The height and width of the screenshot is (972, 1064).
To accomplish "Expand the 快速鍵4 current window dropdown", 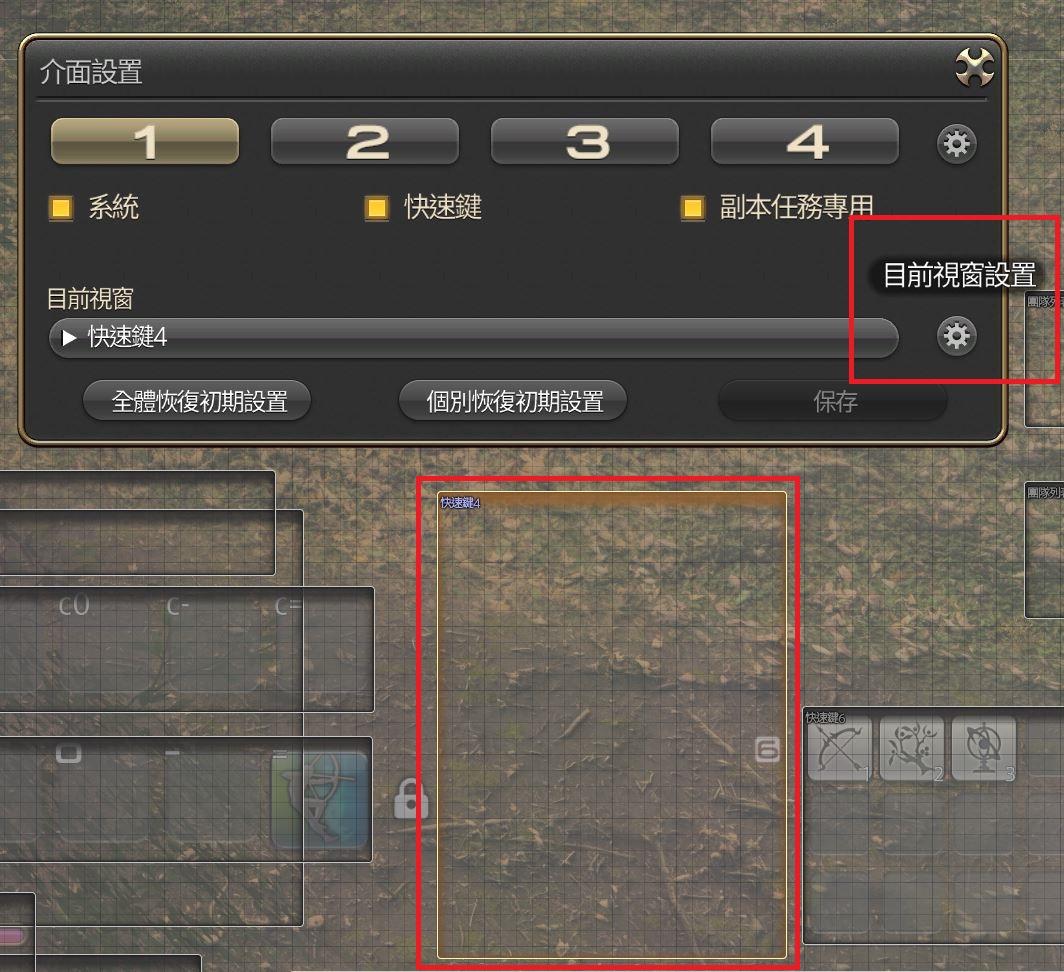I will pyautogui.click(x=474, y=337).
